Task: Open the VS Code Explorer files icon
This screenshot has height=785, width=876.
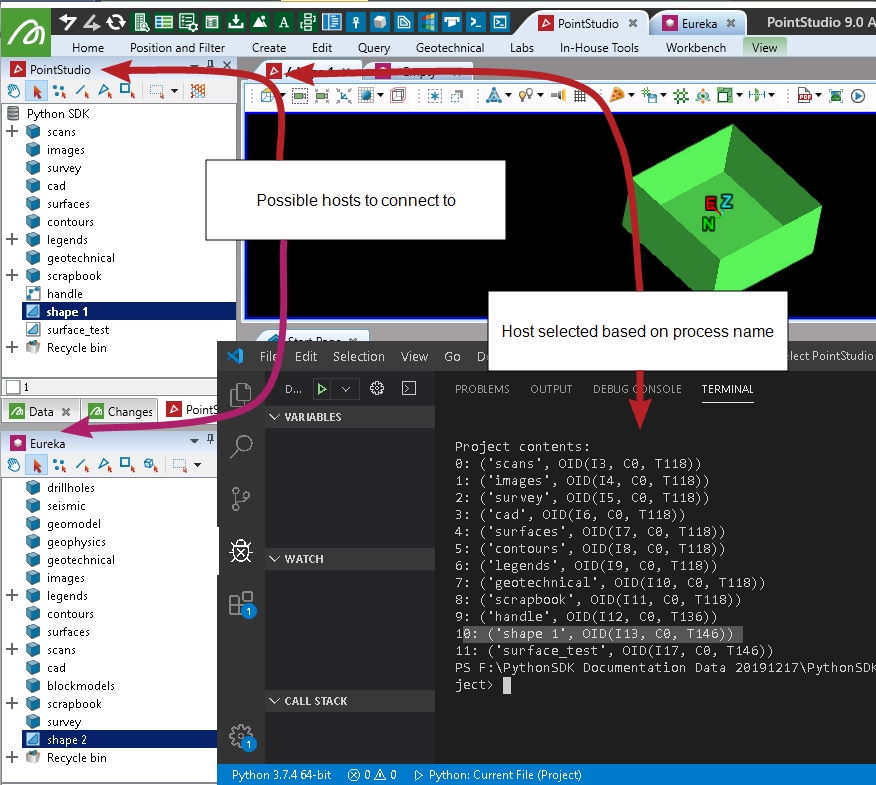Action: [x=241, y=394]
